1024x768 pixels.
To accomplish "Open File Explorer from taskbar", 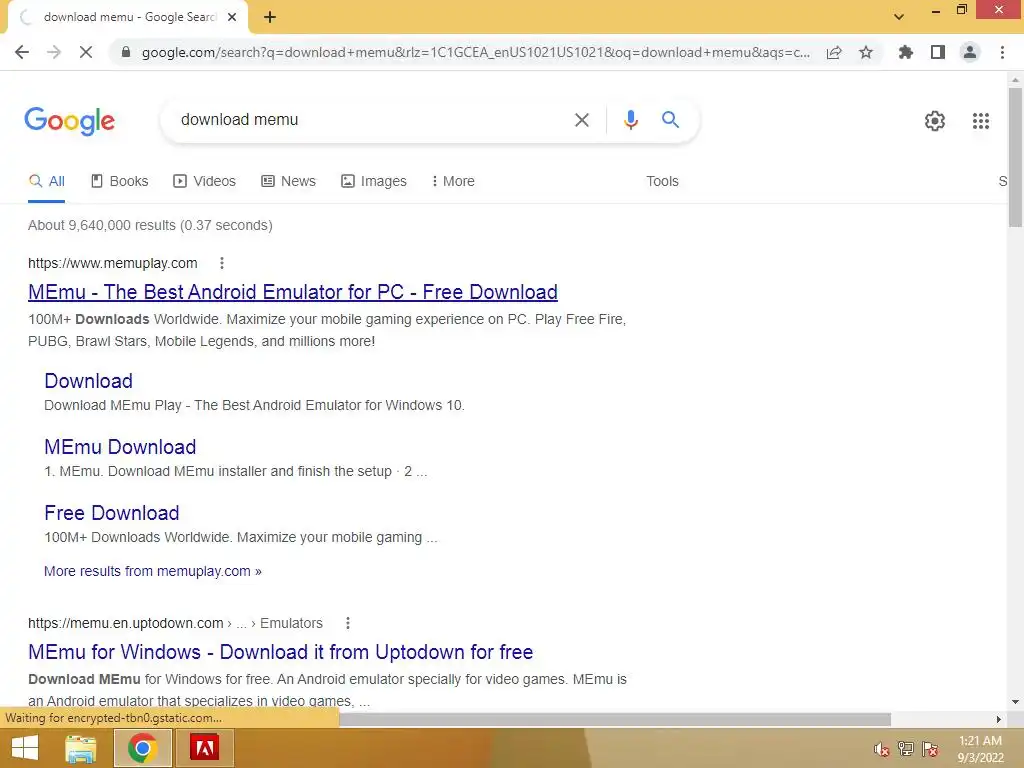I will [81, 748].
